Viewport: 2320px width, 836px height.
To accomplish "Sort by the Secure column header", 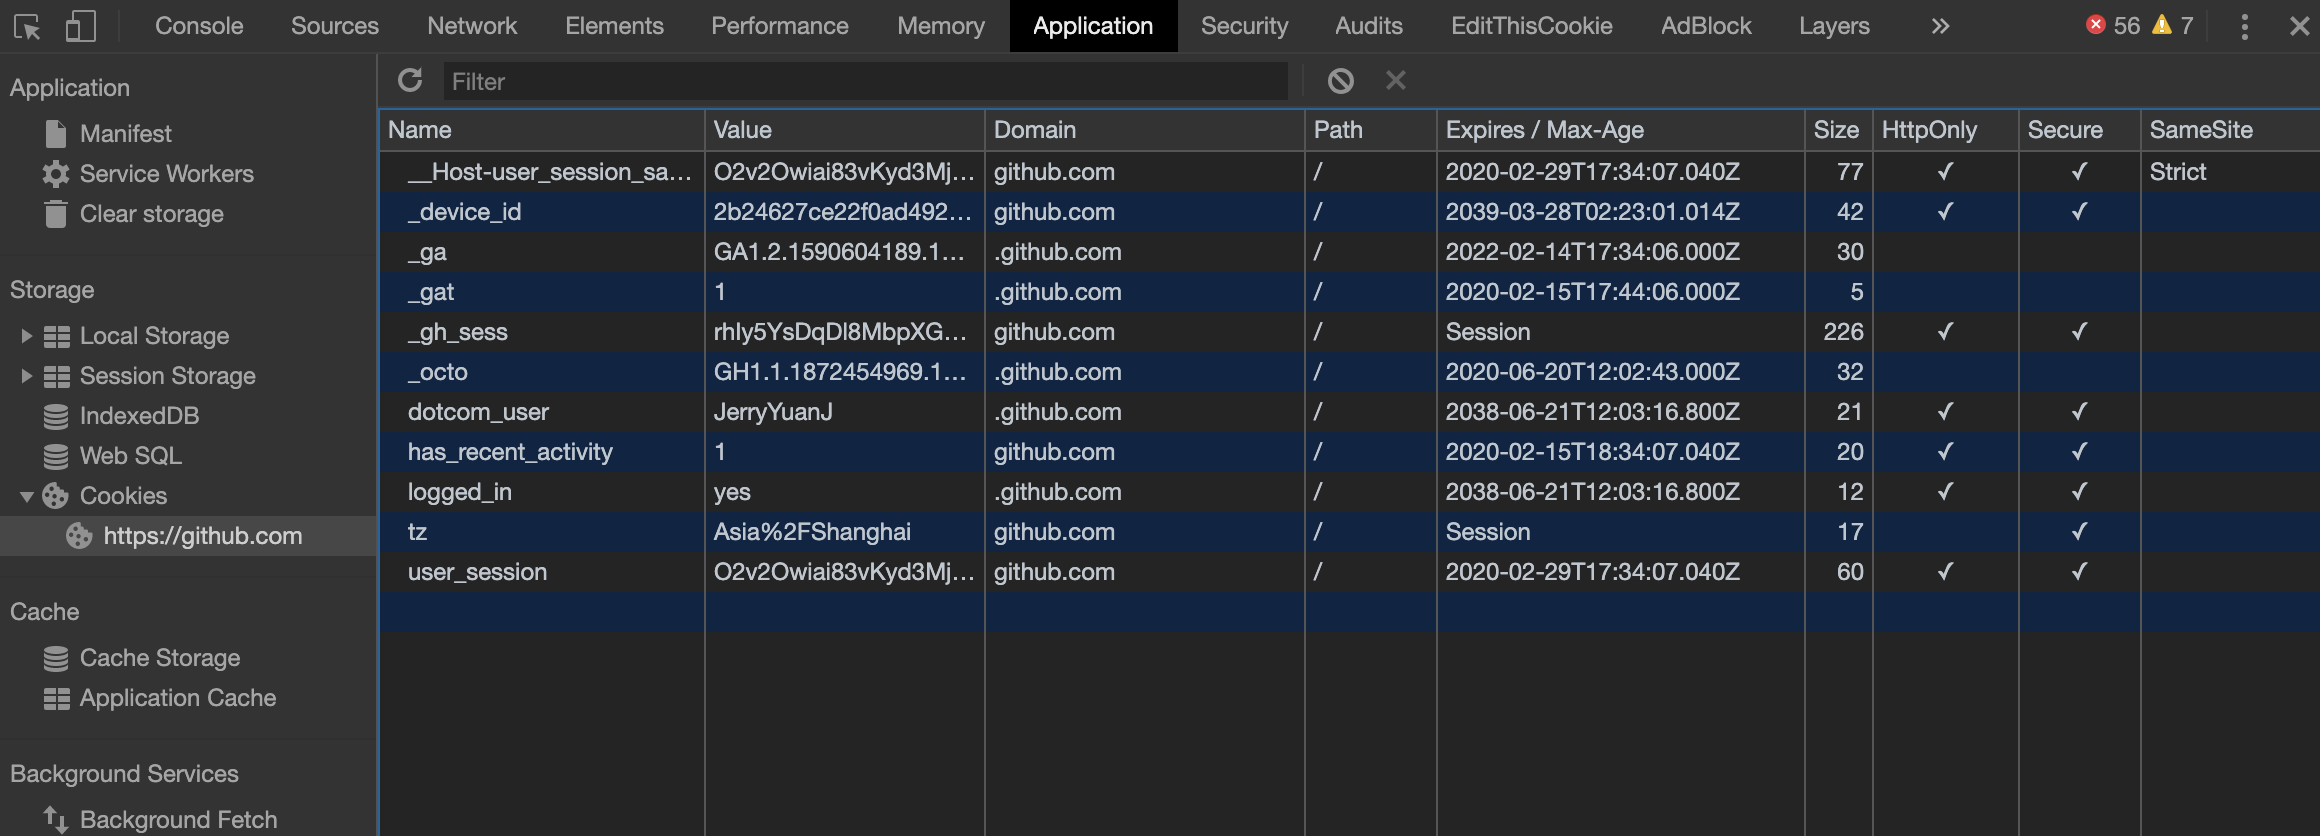I will tap(2080, 130).
